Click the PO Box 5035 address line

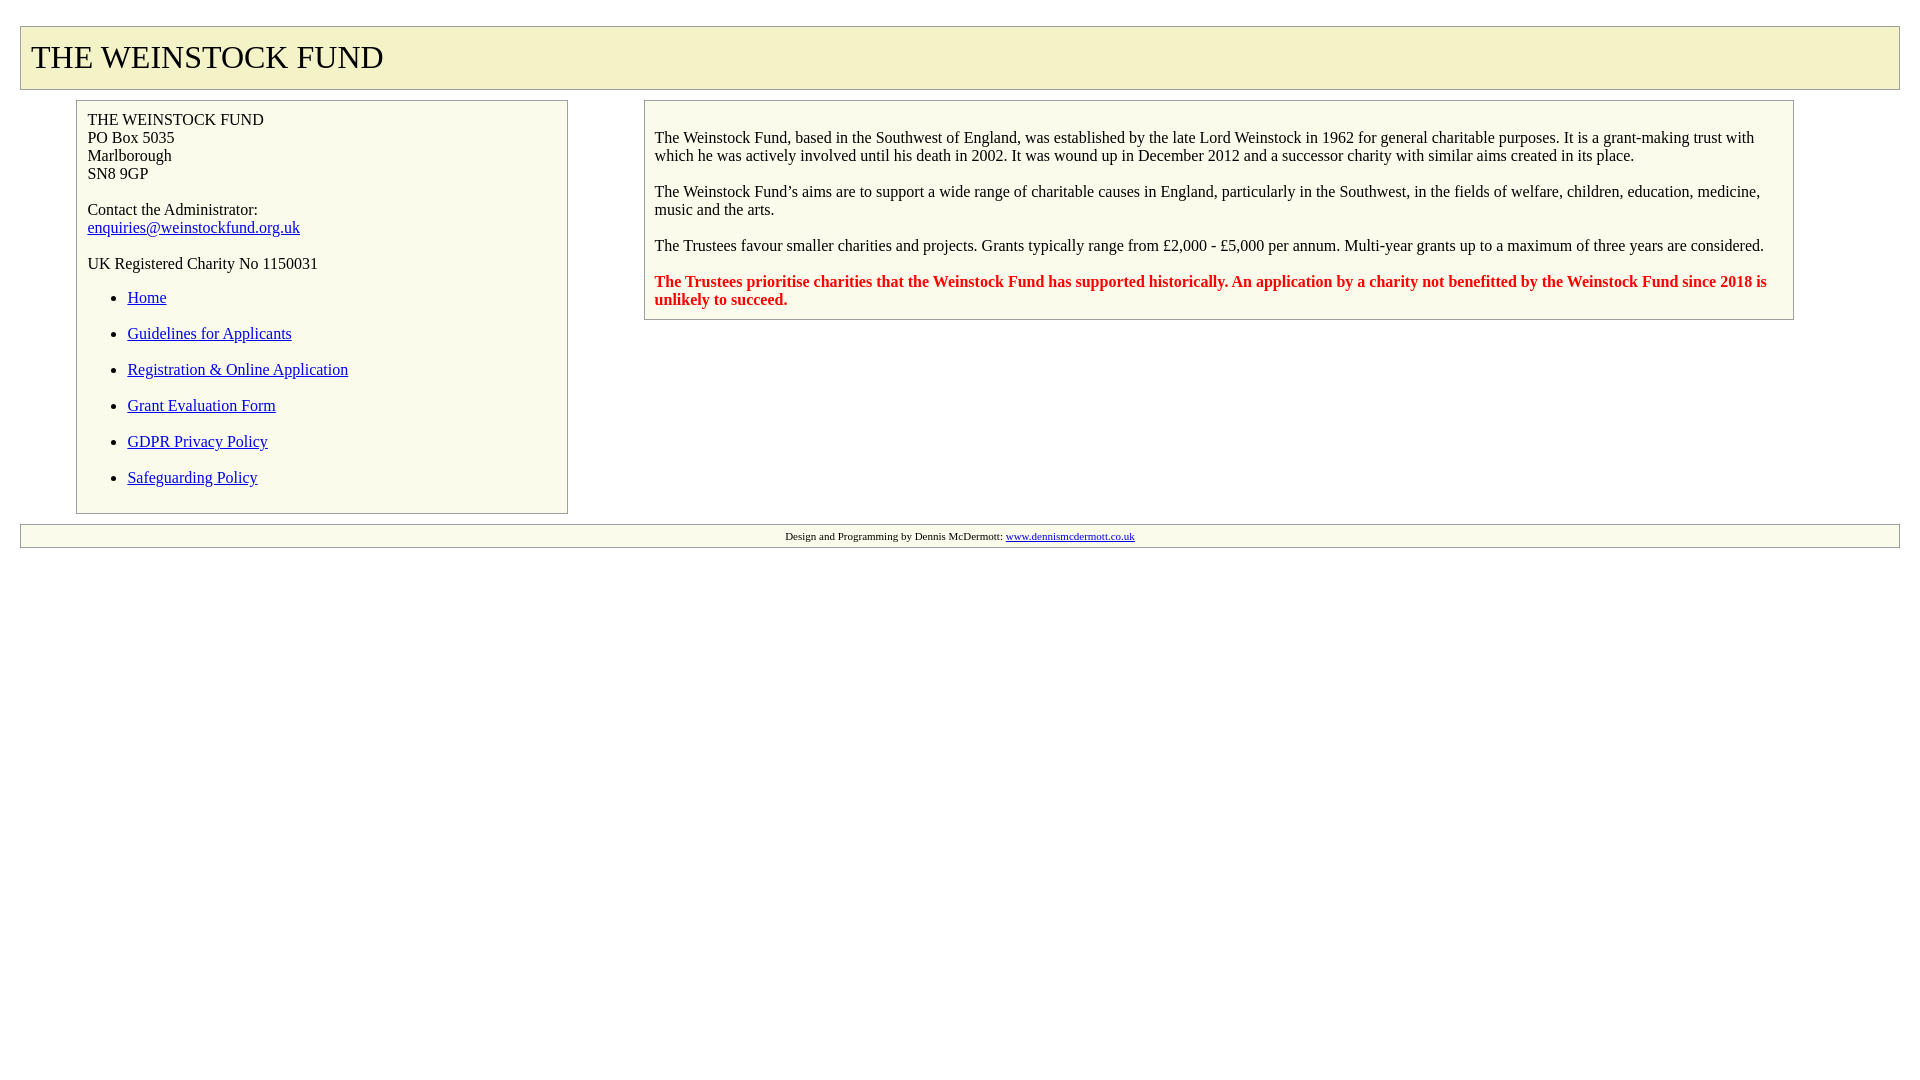(x=130, y=138)
